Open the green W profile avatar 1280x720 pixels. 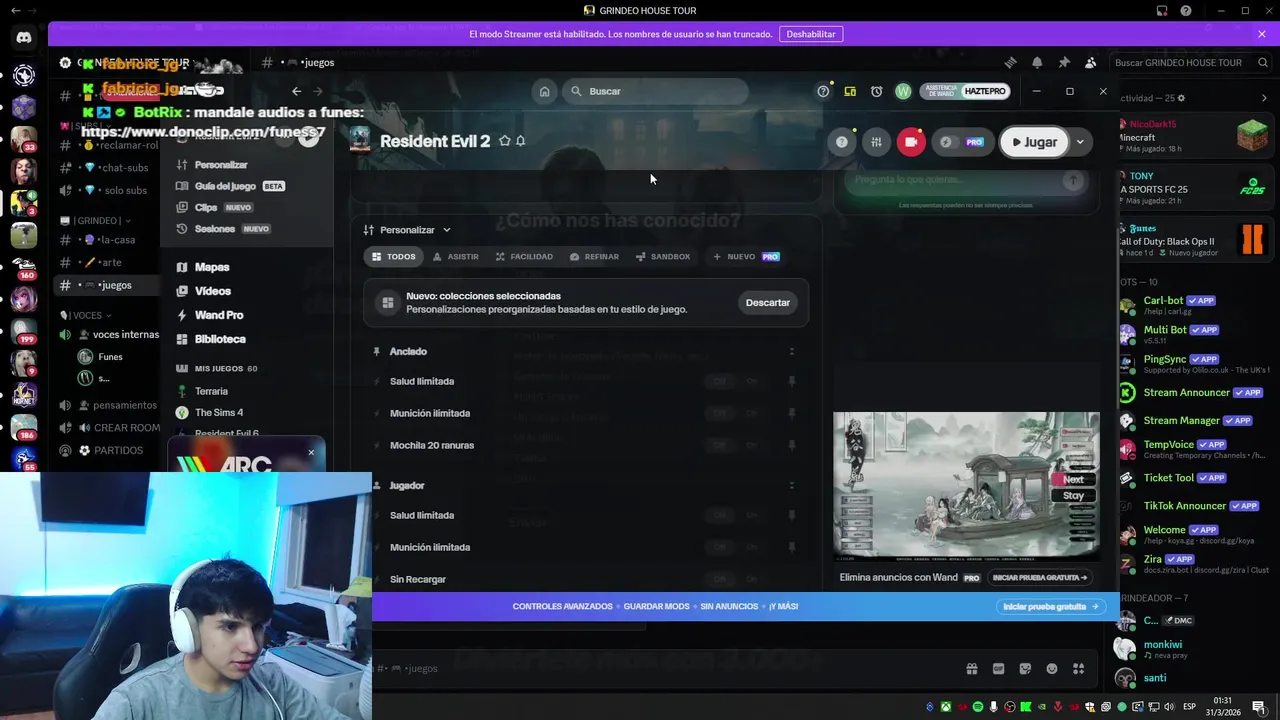903,91
